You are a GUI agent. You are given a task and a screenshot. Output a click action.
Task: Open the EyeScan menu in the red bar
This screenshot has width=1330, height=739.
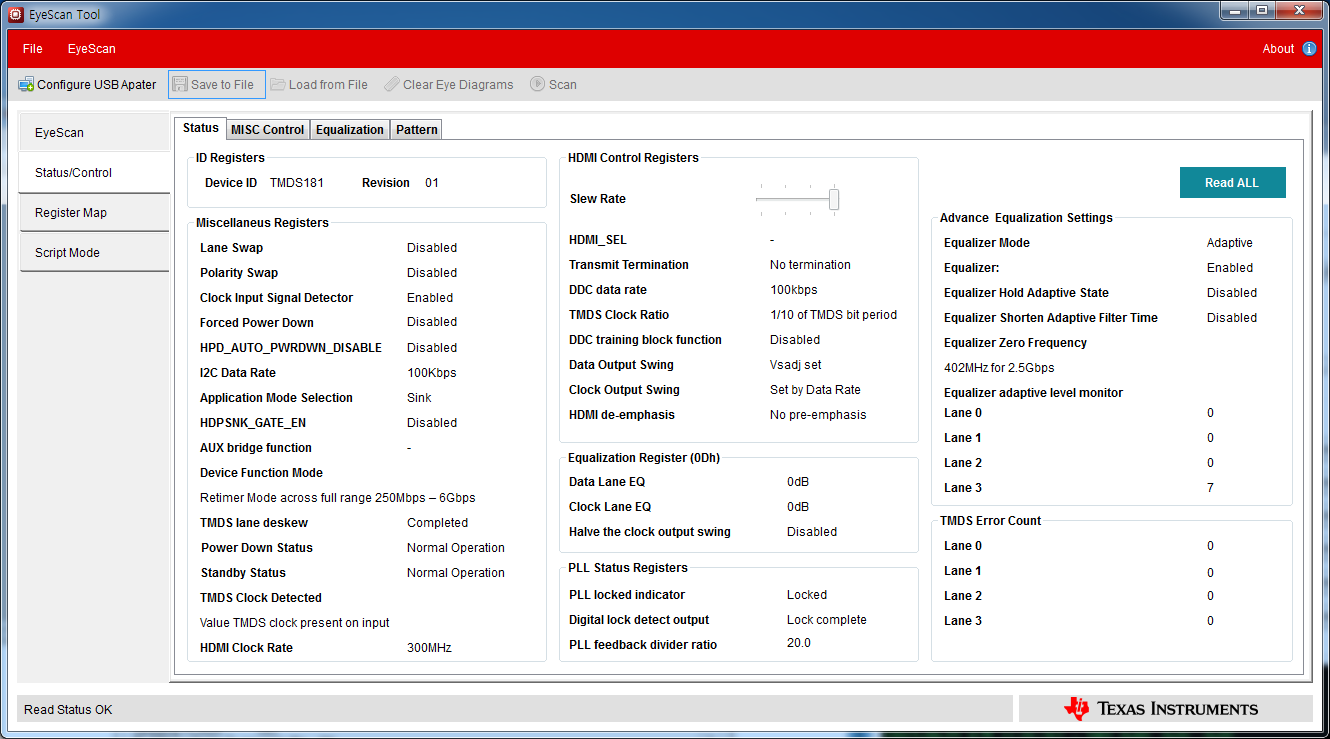click(92, 49)
